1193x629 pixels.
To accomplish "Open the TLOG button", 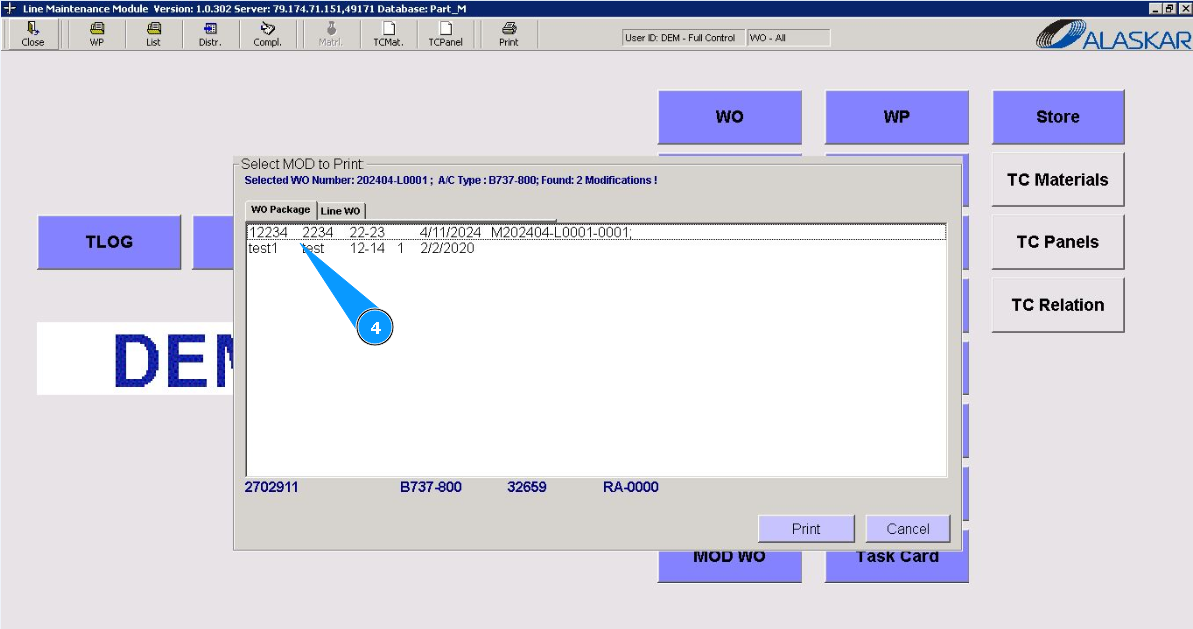I will pyautogui.click(x=109, y=242).
